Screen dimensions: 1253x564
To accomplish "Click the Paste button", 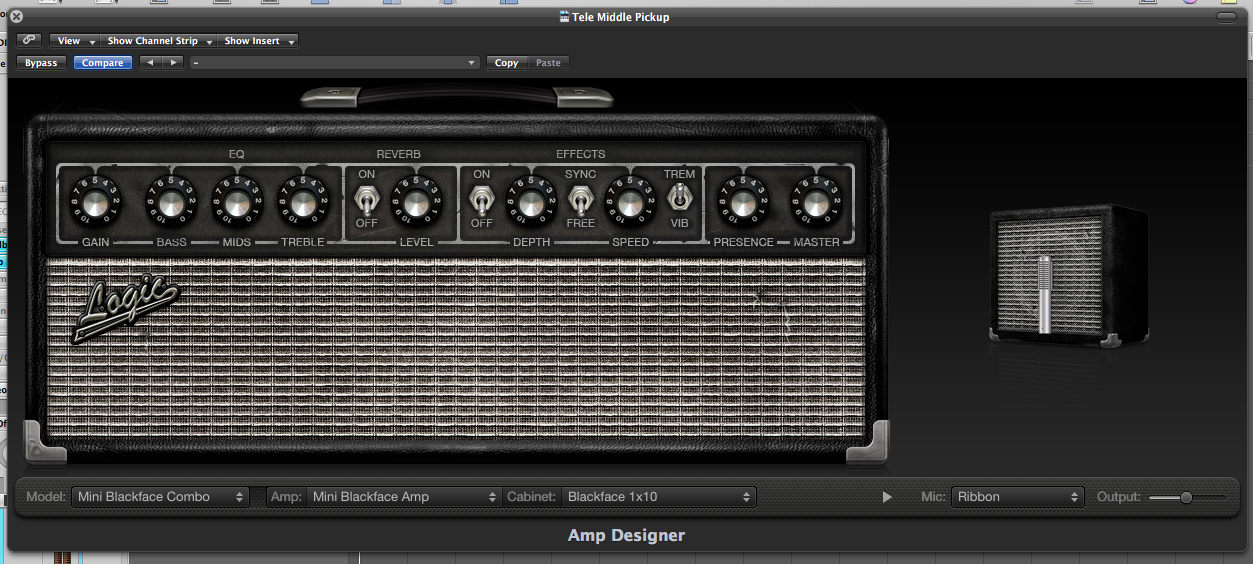I will click(x=548, y=62).
